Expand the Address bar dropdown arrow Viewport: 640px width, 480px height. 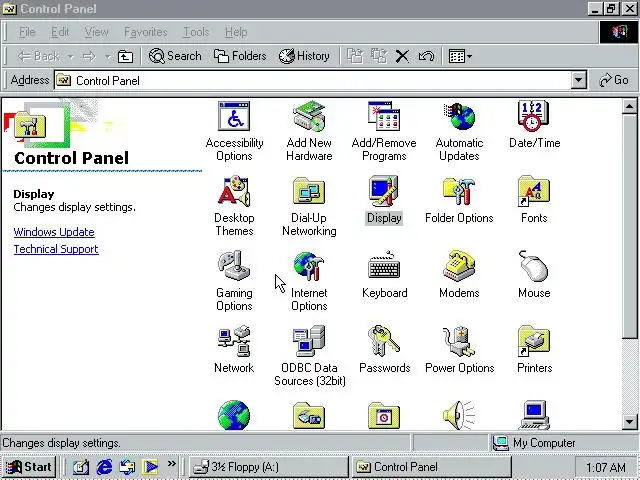pyautogui.click(x=578, y=80)
